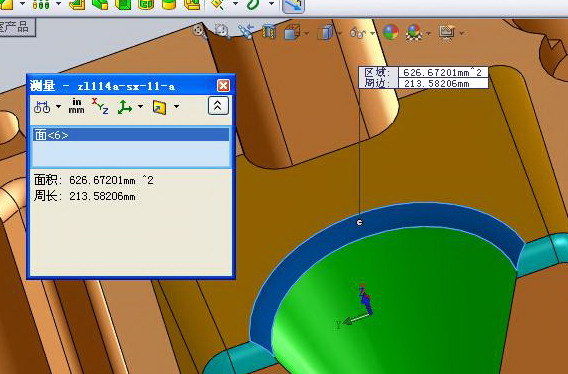Click the 产品 tab label at the left edge

point(17,27)
